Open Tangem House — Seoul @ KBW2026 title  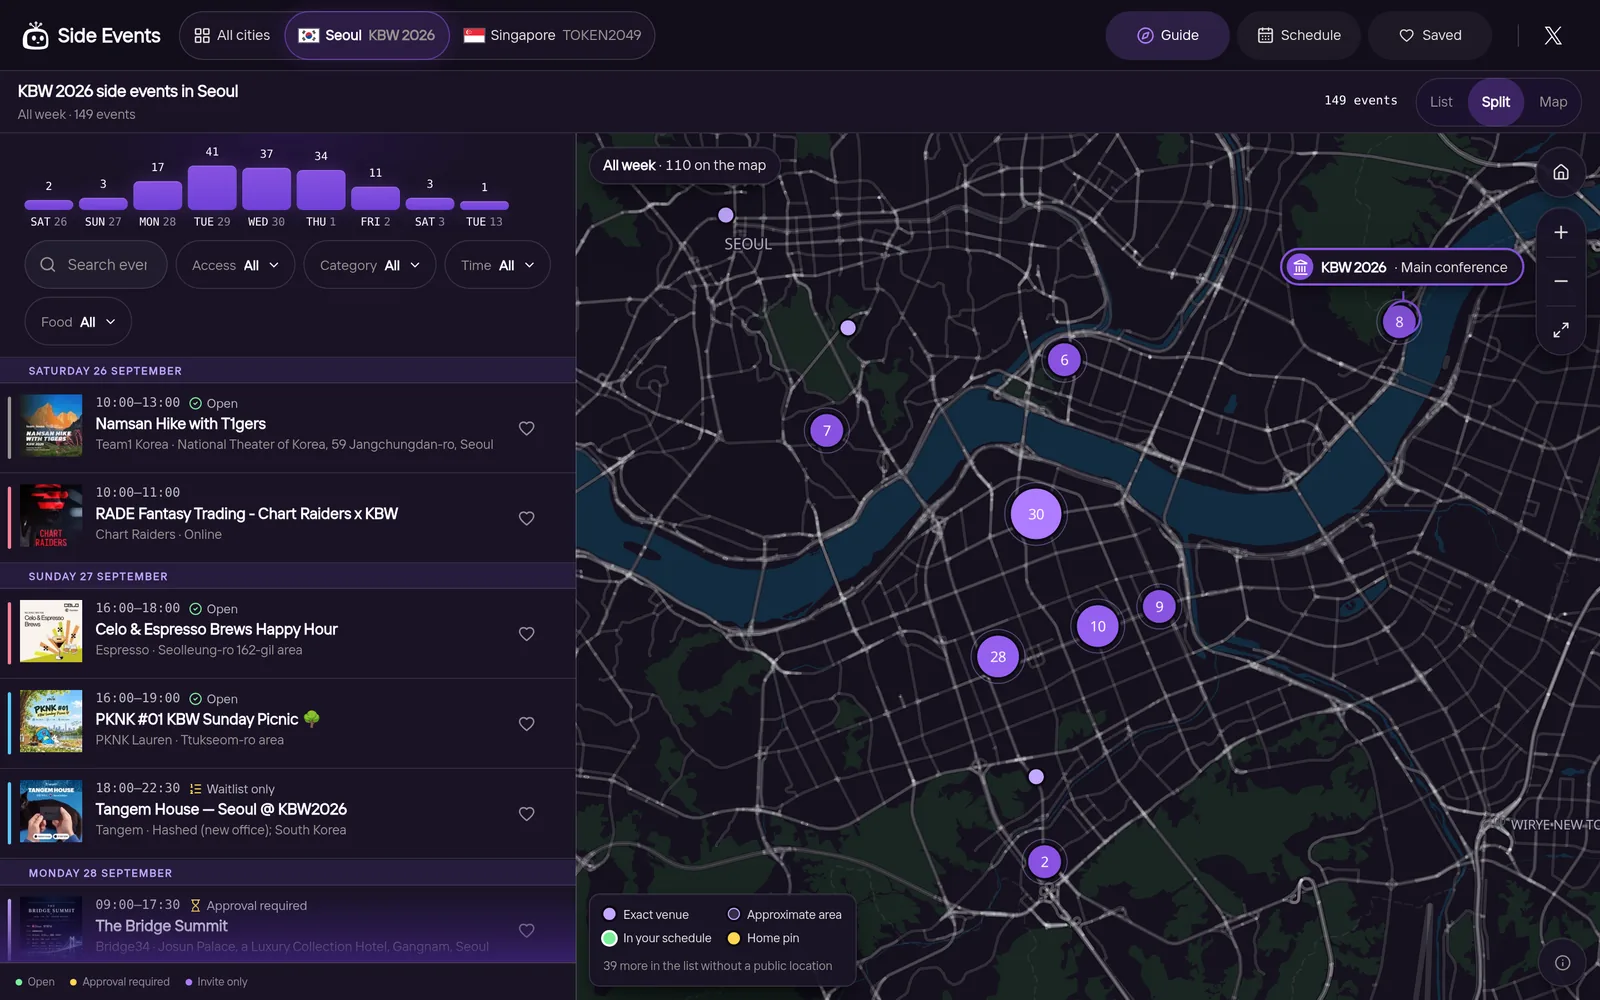(221, 810)
